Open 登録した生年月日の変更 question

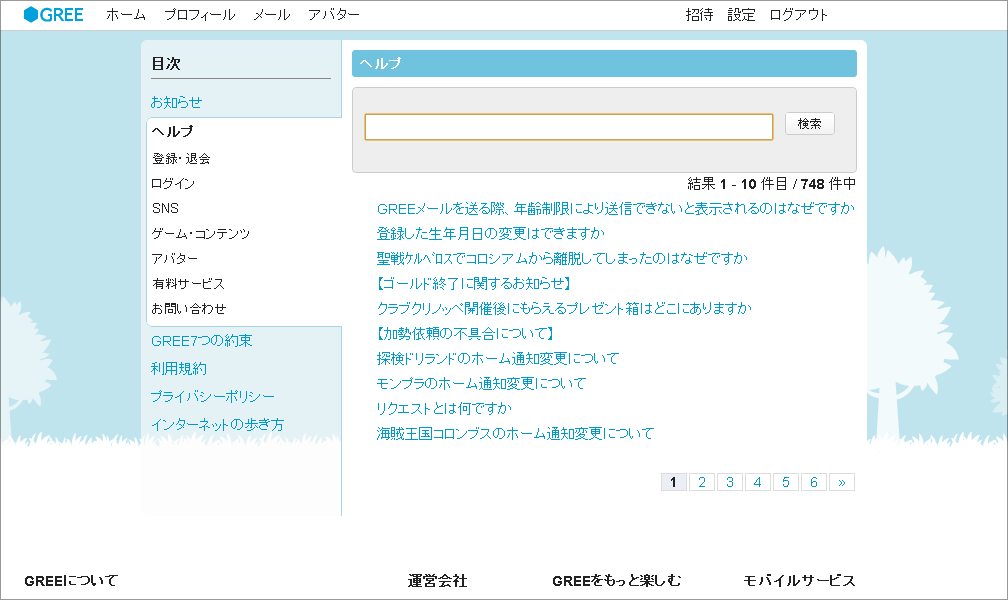pos(490,233)
